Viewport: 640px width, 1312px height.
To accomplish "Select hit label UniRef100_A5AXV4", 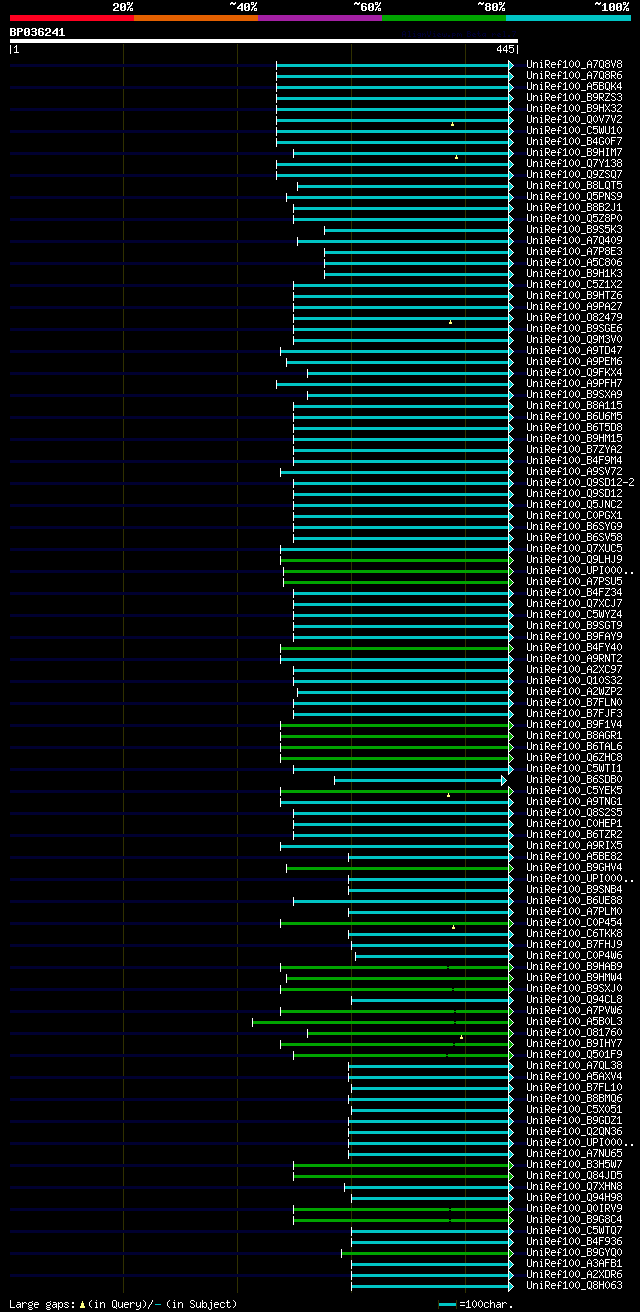I will tap(574, 1077).
